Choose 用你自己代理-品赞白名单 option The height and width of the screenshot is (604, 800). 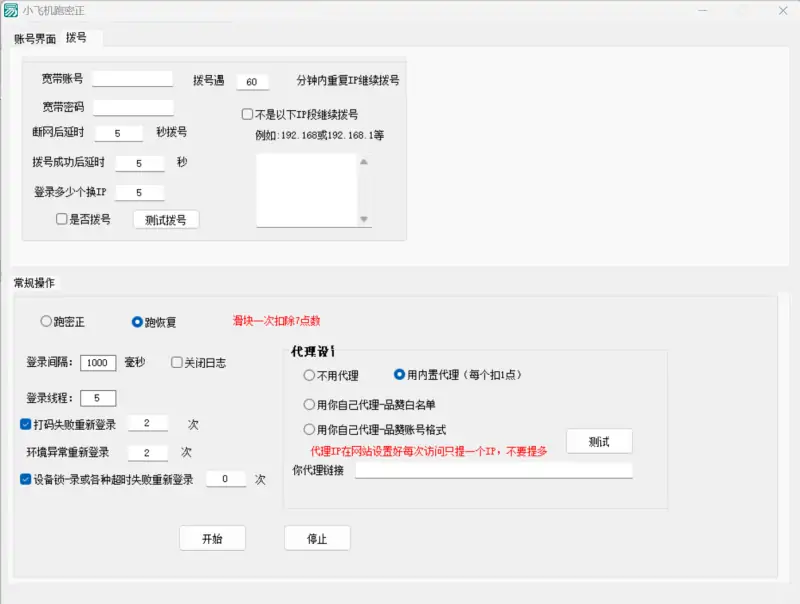pyautogui.click(x=310, y=404)
